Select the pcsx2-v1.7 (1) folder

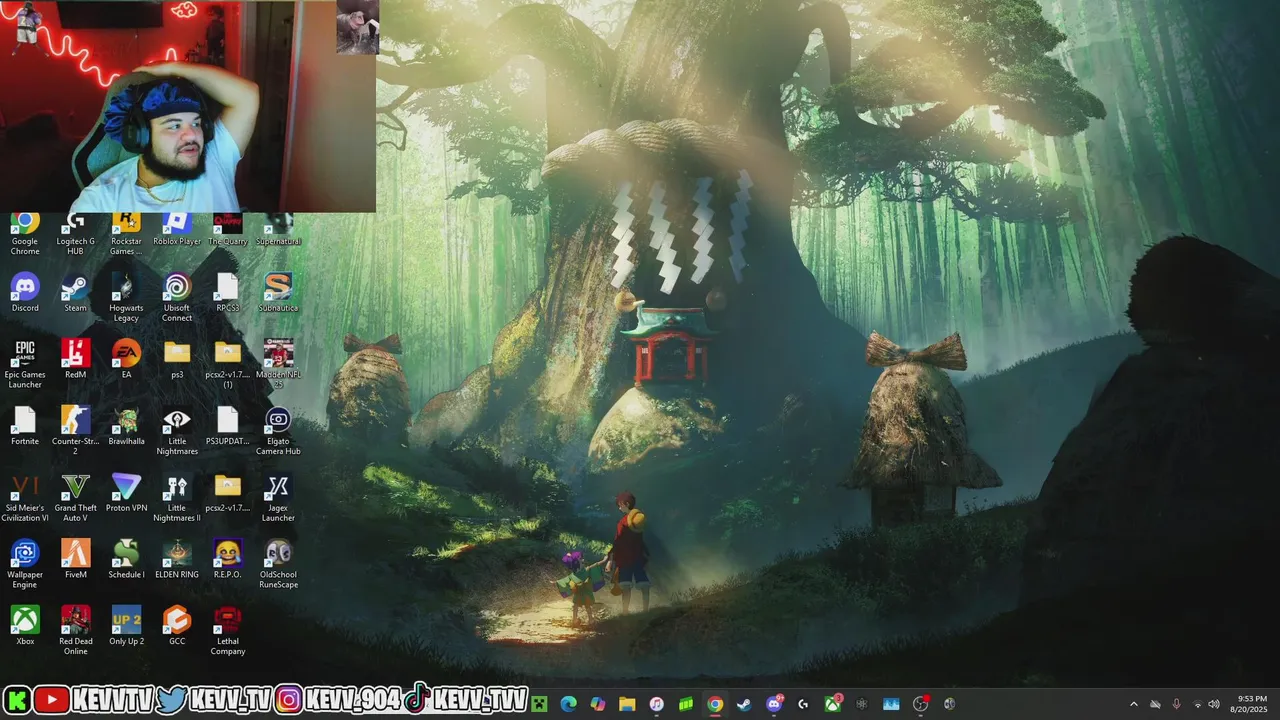[228, 364]
